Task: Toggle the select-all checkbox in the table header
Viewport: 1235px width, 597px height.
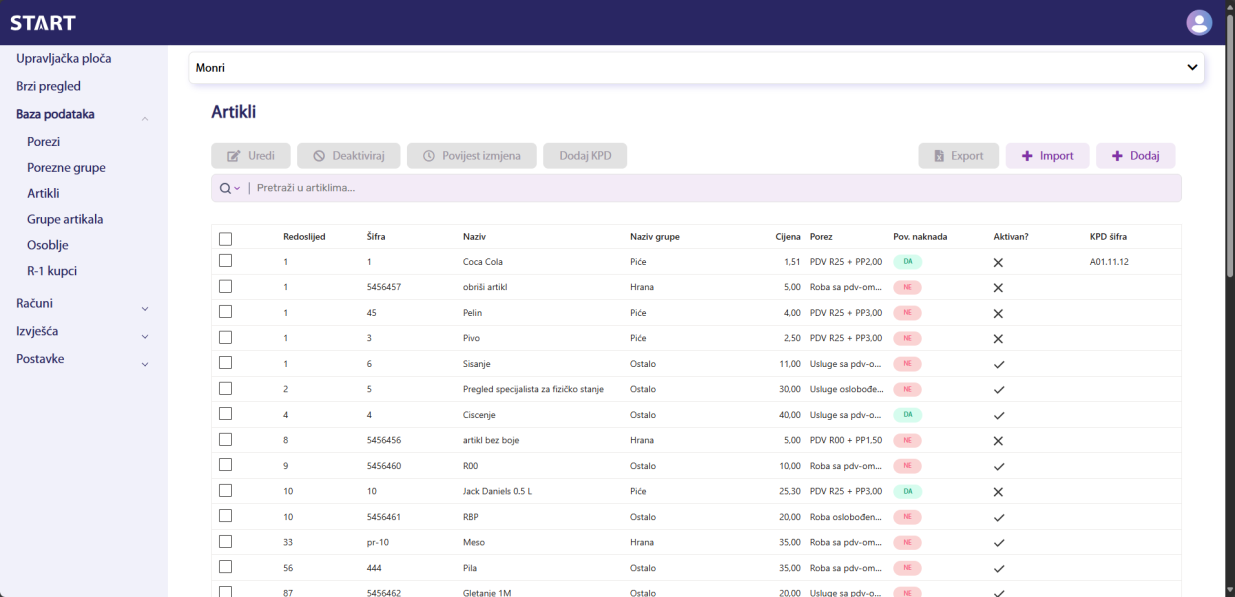Action: tap(225, 238)
